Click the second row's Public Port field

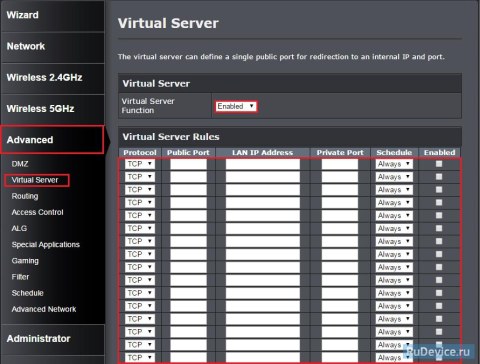188,177
